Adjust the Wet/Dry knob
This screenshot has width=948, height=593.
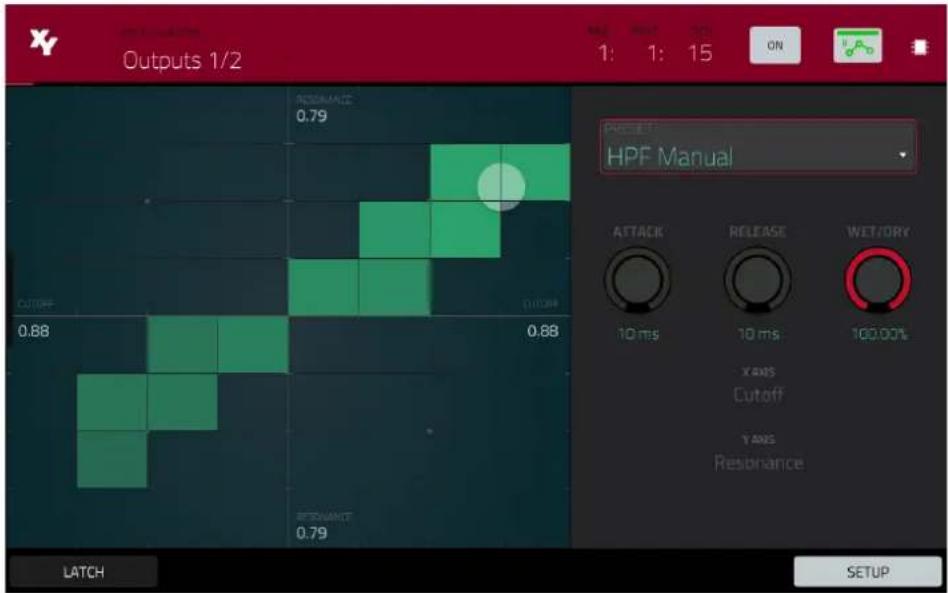pyautogui.click(x=878, y=280)
